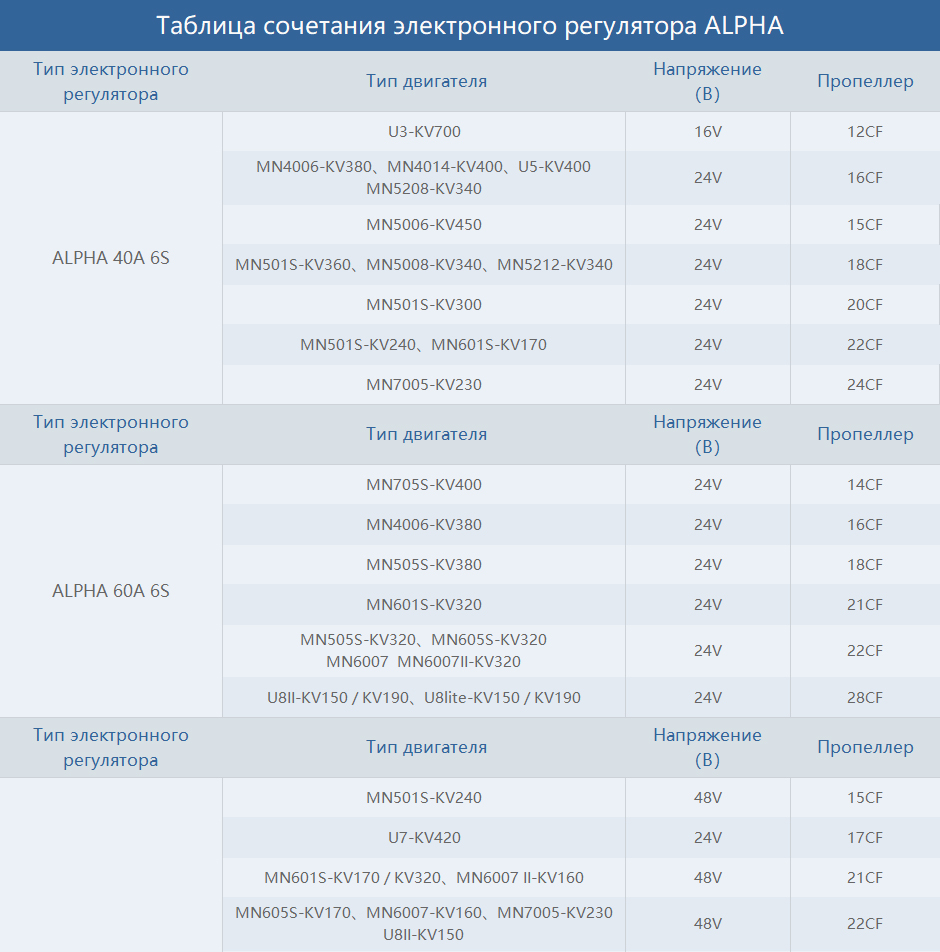Screen dimensions: 940x952
Task: Select the 17CF propeller value
Action: 865,838
